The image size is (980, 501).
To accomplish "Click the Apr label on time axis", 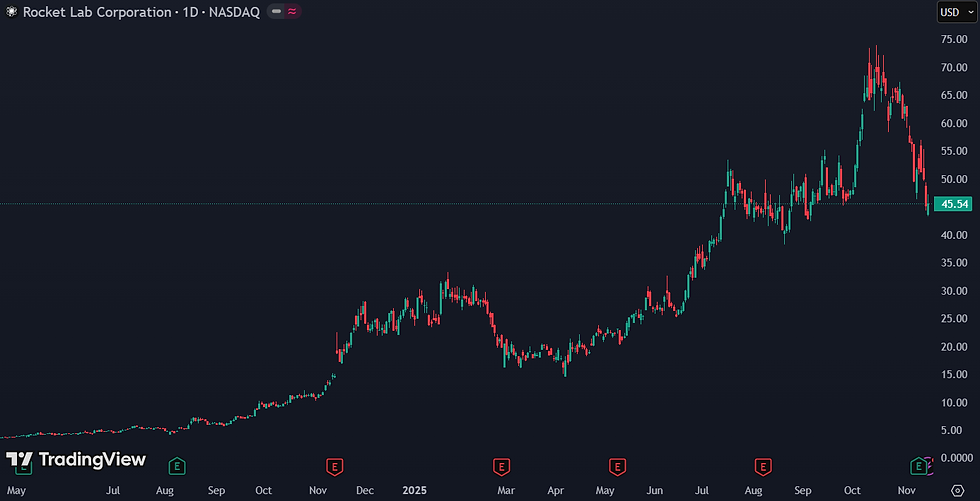I will pyautogui.click(x=556, y=490).
